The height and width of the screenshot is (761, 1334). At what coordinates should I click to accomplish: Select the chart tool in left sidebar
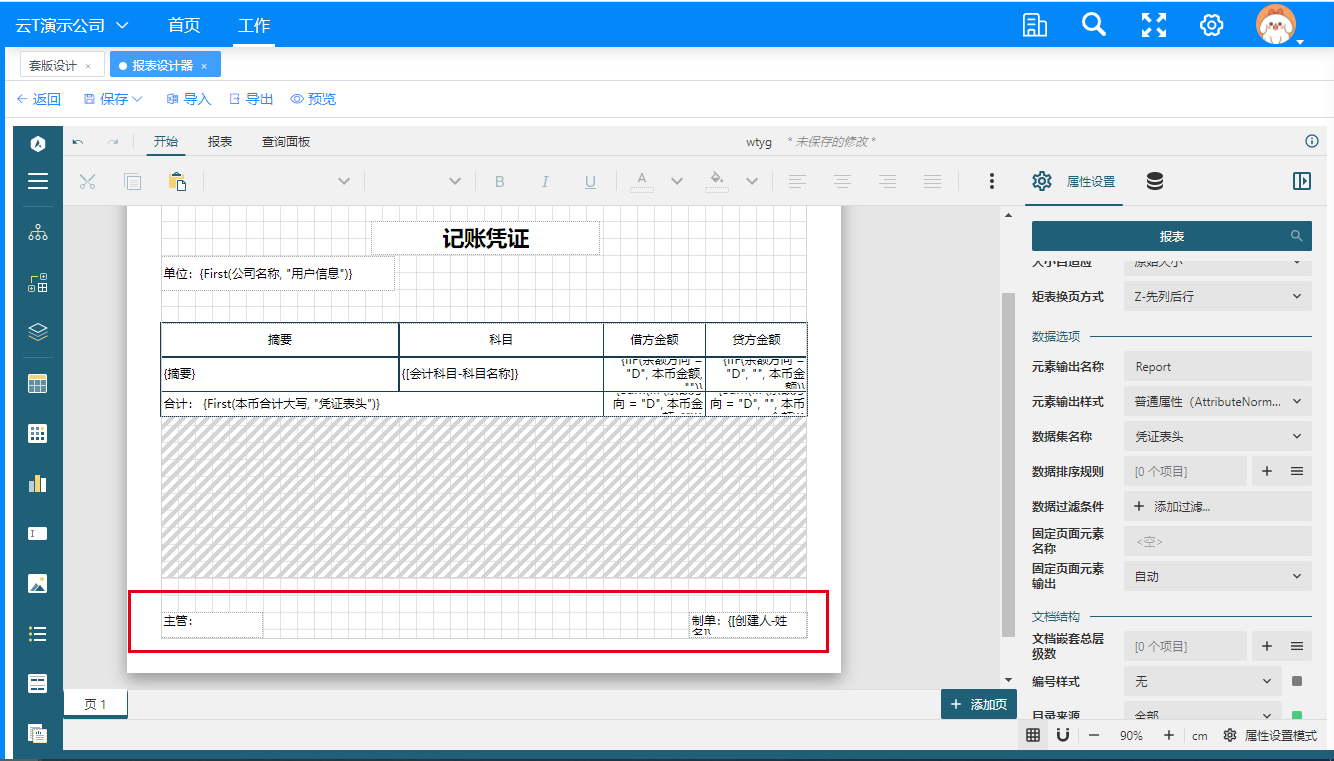[x=37, y=483]
